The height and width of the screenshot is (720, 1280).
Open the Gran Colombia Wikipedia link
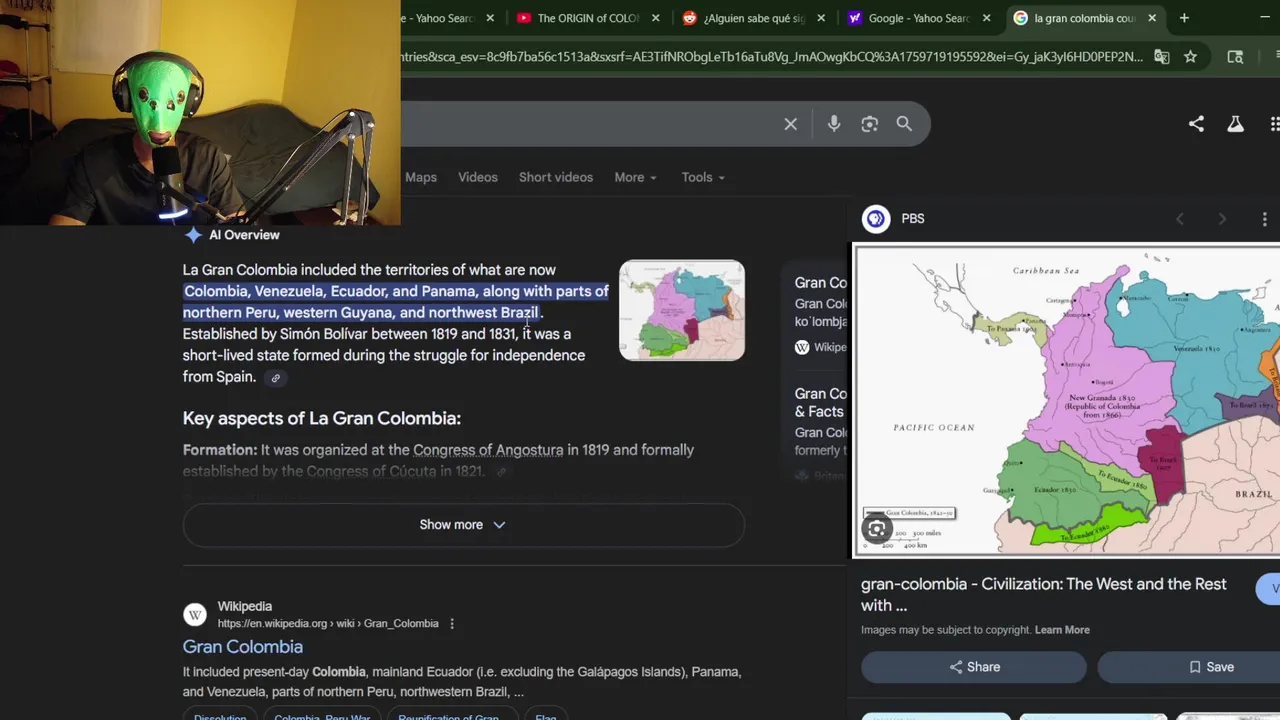click(x=243, y=647)
